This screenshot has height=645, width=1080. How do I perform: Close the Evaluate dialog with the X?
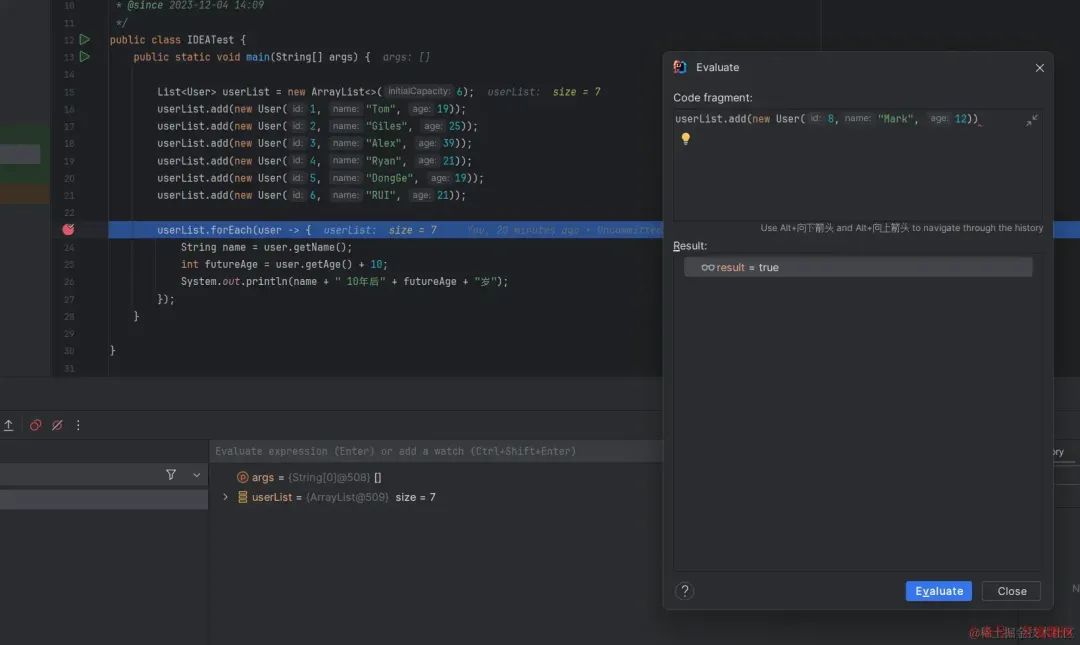click(1039, 68)
